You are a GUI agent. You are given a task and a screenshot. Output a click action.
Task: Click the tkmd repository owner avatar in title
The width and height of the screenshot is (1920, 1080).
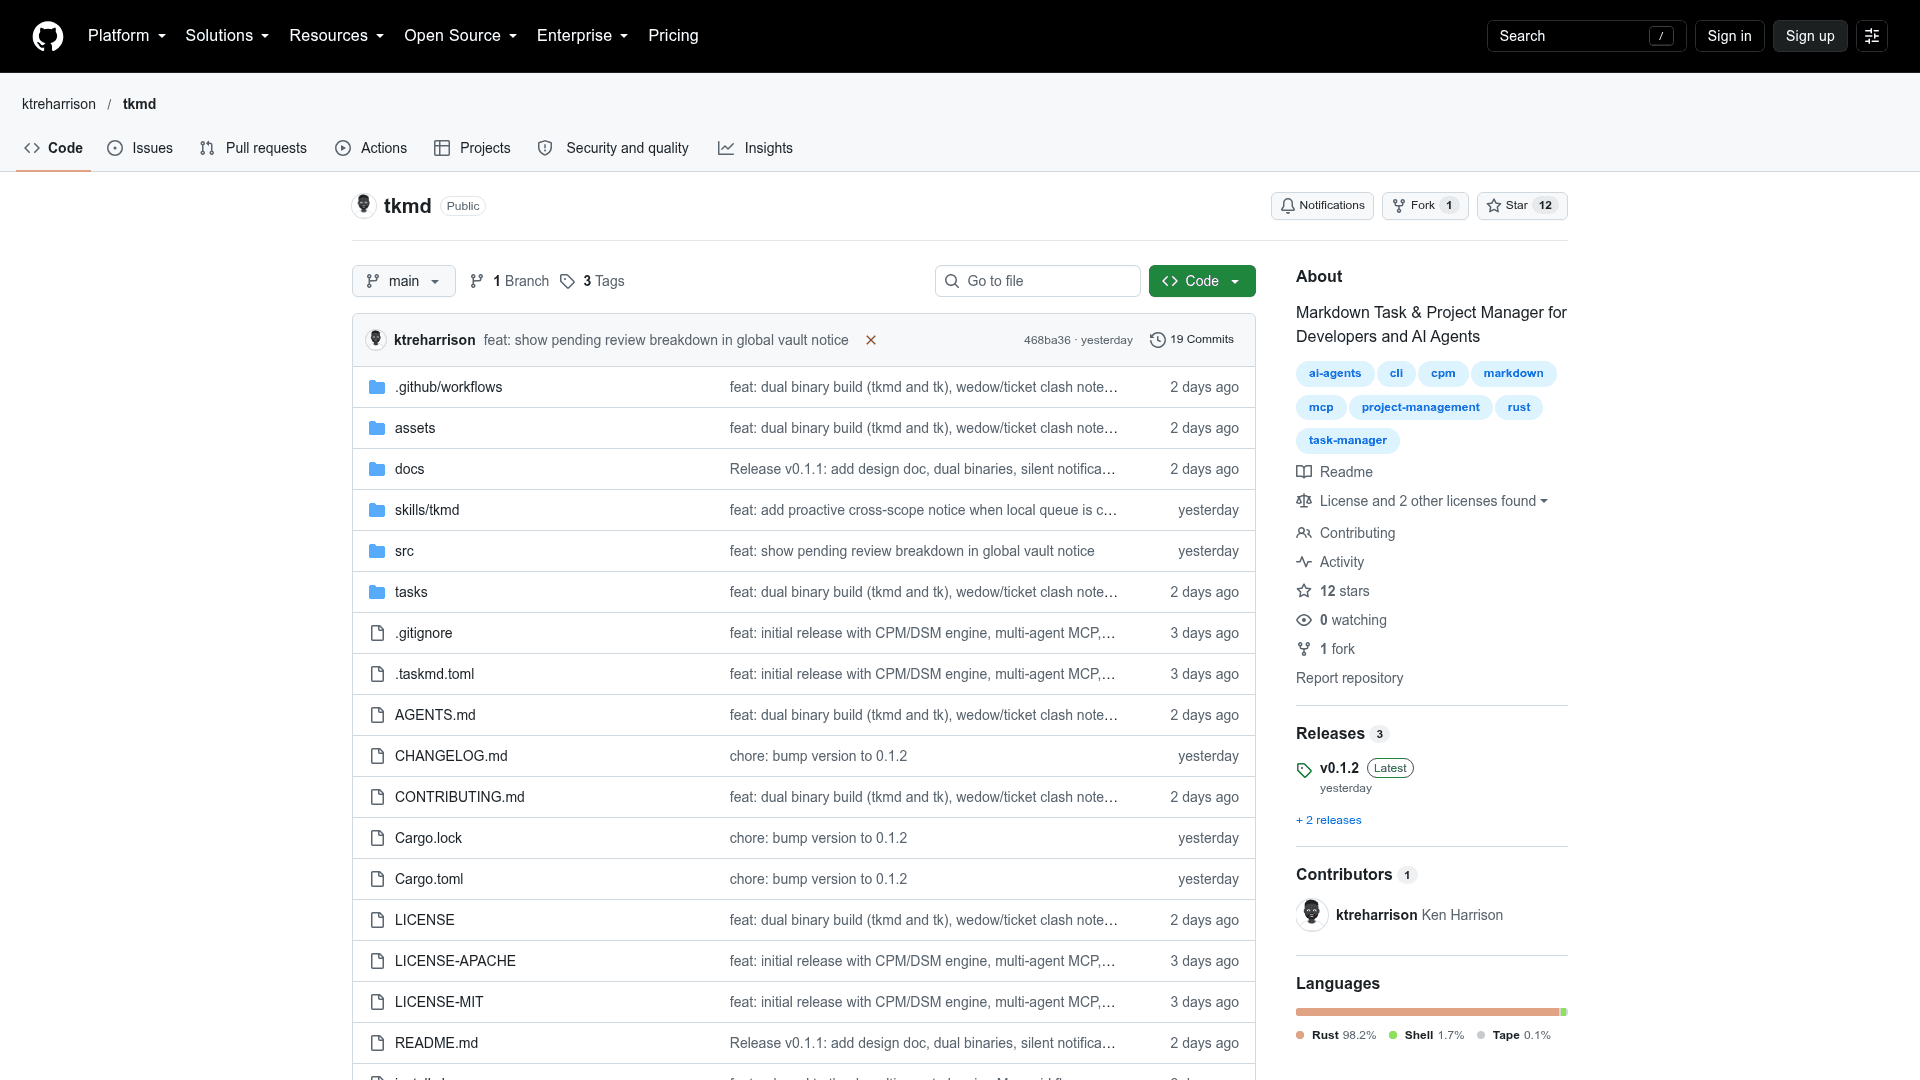[364, 205]
